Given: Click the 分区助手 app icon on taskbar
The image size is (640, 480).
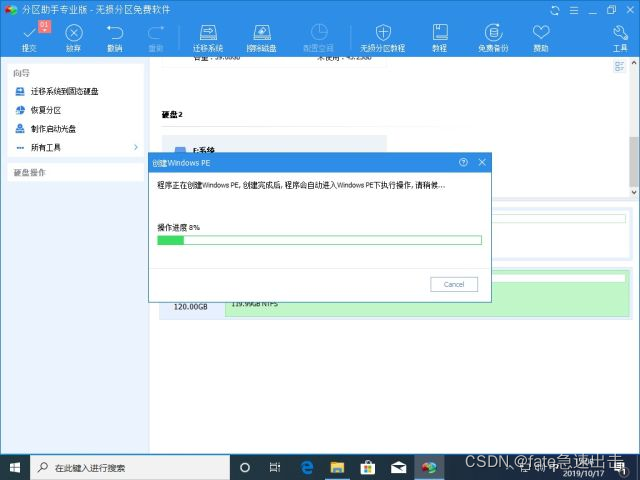Looking at the screenshot, I should (429, 467).
